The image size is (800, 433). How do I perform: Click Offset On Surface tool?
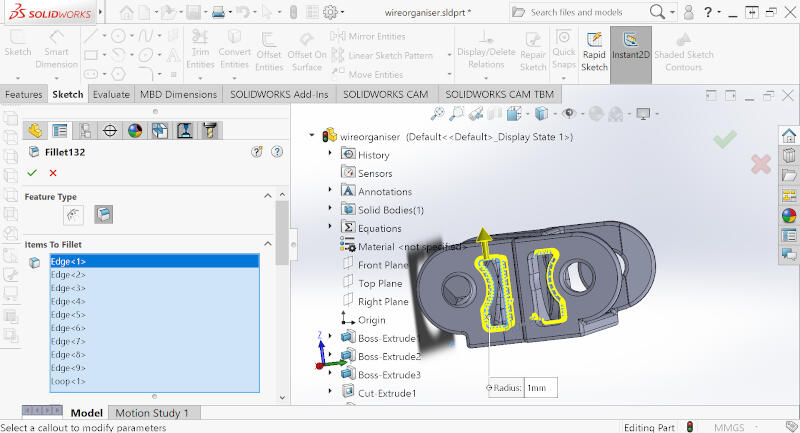point(307,53)
